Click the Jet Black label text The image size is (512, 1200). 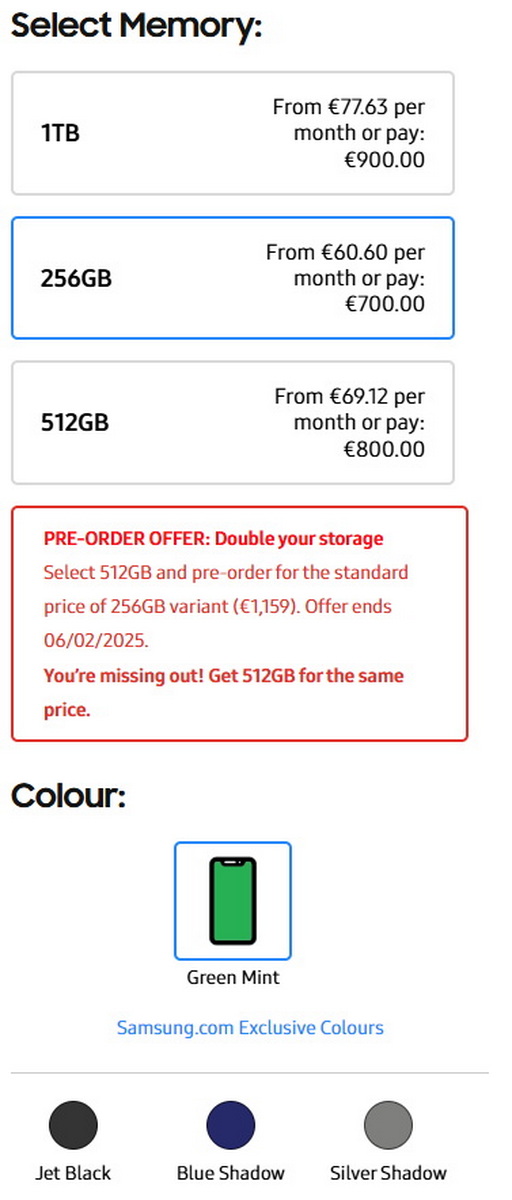[x=73, y=1173]
